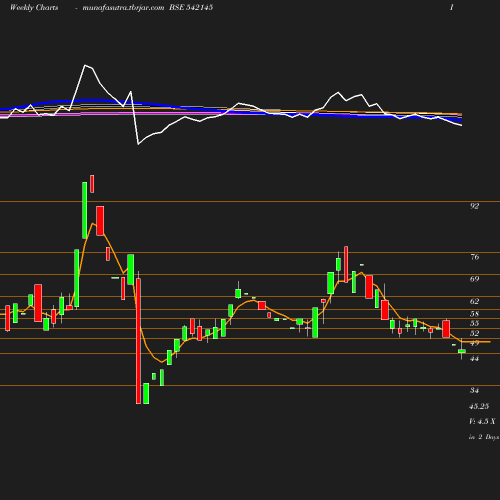Click the price label 92
The height and width of the screenshot is (500, 500).
pos(474,206)
